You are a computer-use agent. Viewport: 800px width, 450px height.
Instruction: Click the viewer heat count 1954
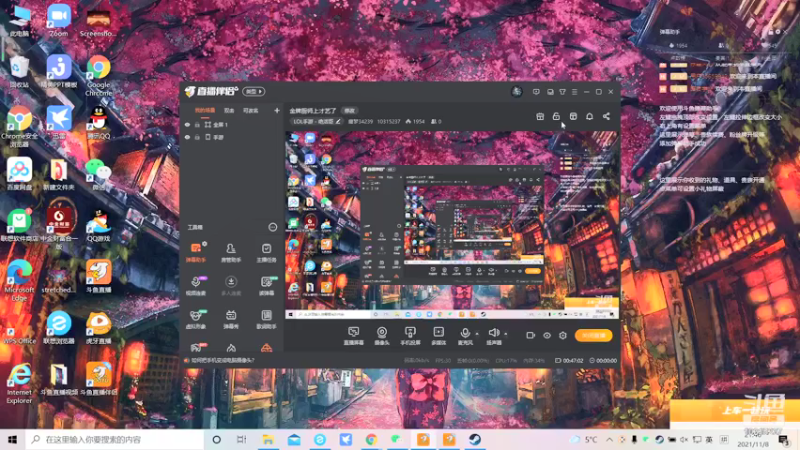[415, 121]
